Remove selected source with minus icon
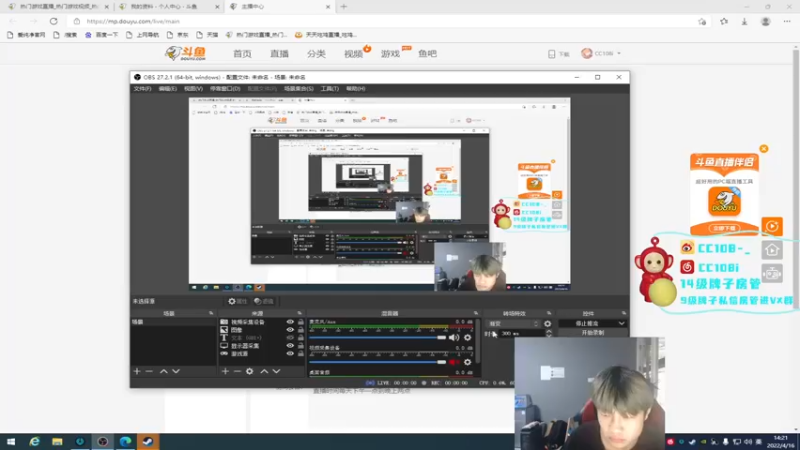 click(237, 371)
